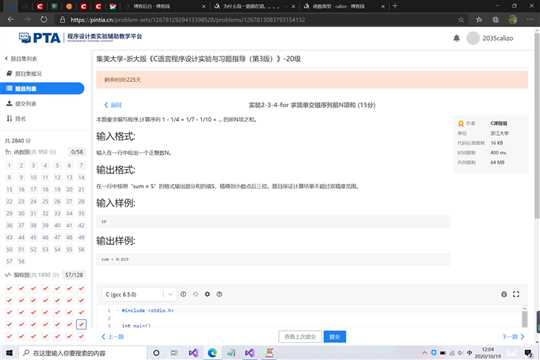The image size is (540, 360).
Task: Open function problem number 1
Action: (9, 165)
